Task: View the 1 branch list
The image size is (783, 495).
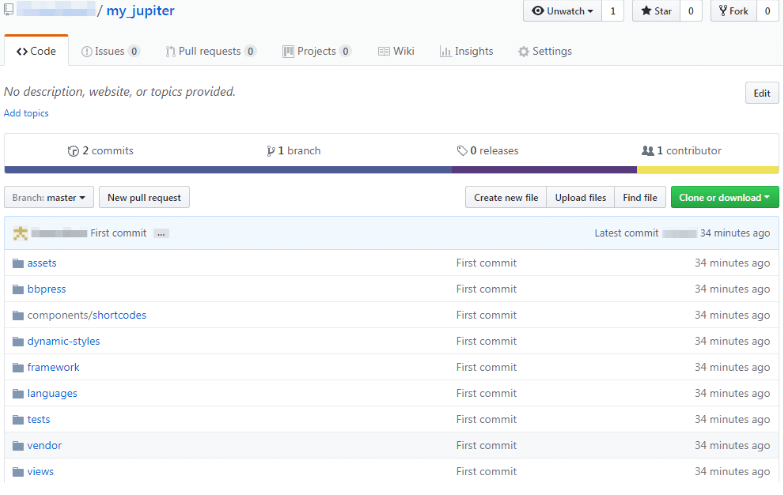Action: pyautogui.click(x=294, y=150)
